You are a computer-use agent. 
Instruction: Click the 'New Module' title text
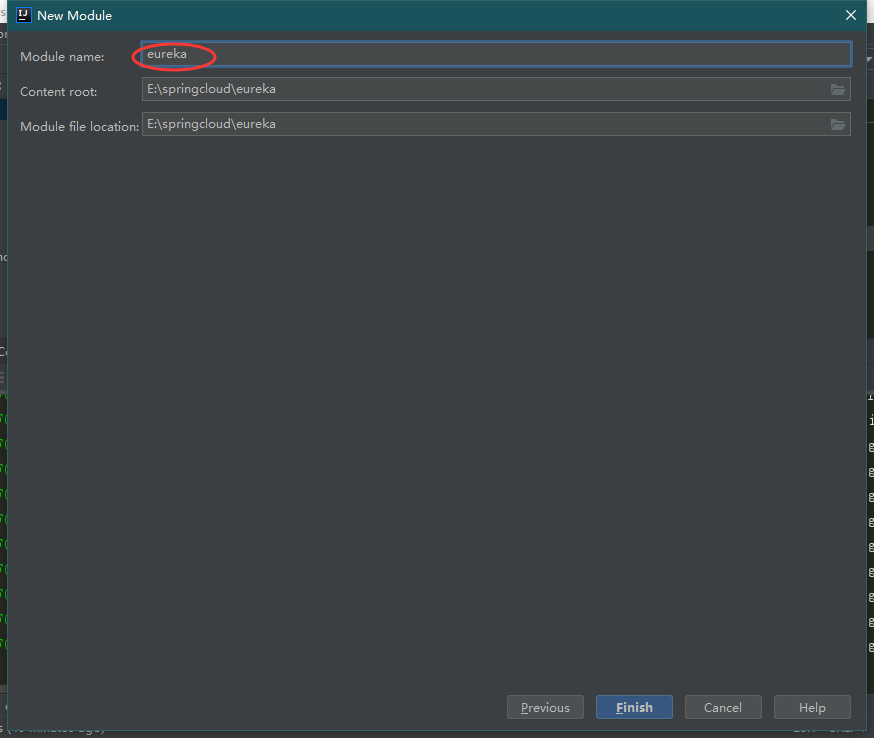(x=75, y=16)
